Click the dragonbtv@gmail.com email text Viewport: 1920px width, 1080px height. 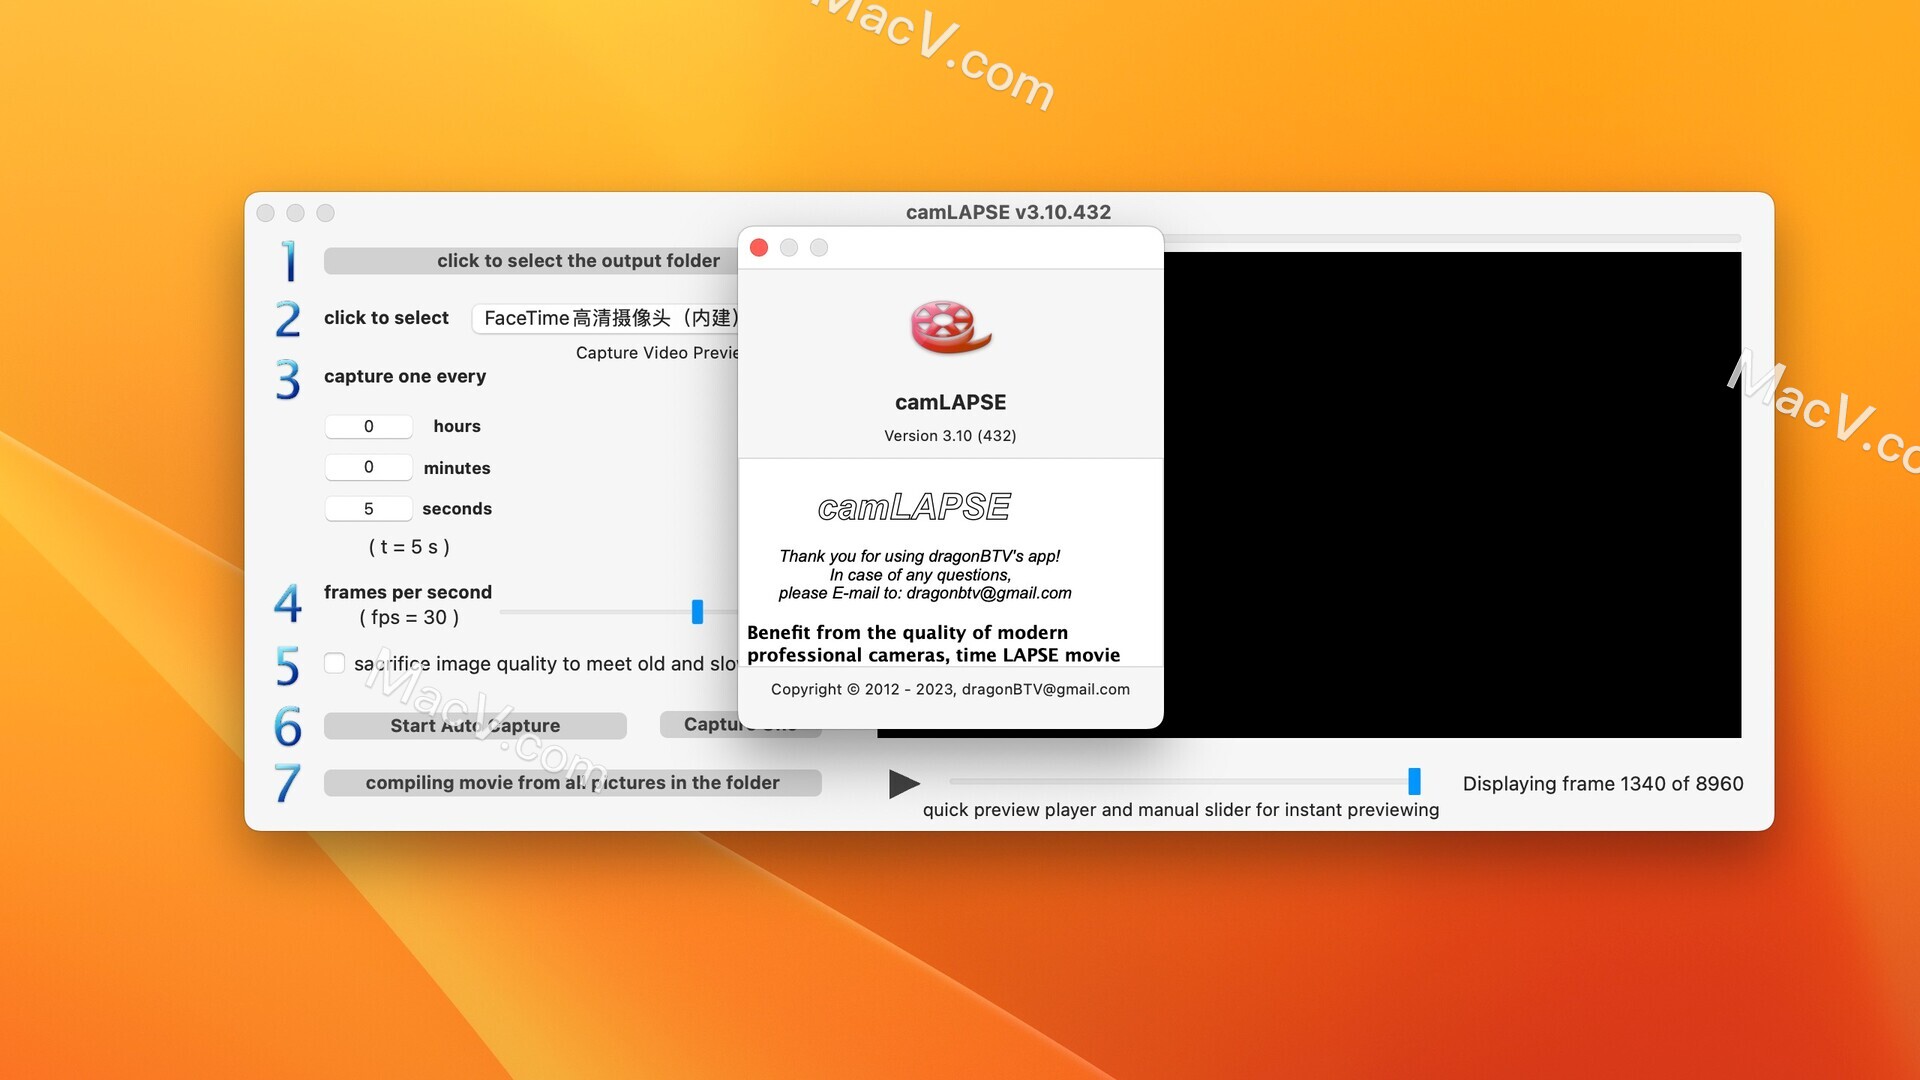989,593
